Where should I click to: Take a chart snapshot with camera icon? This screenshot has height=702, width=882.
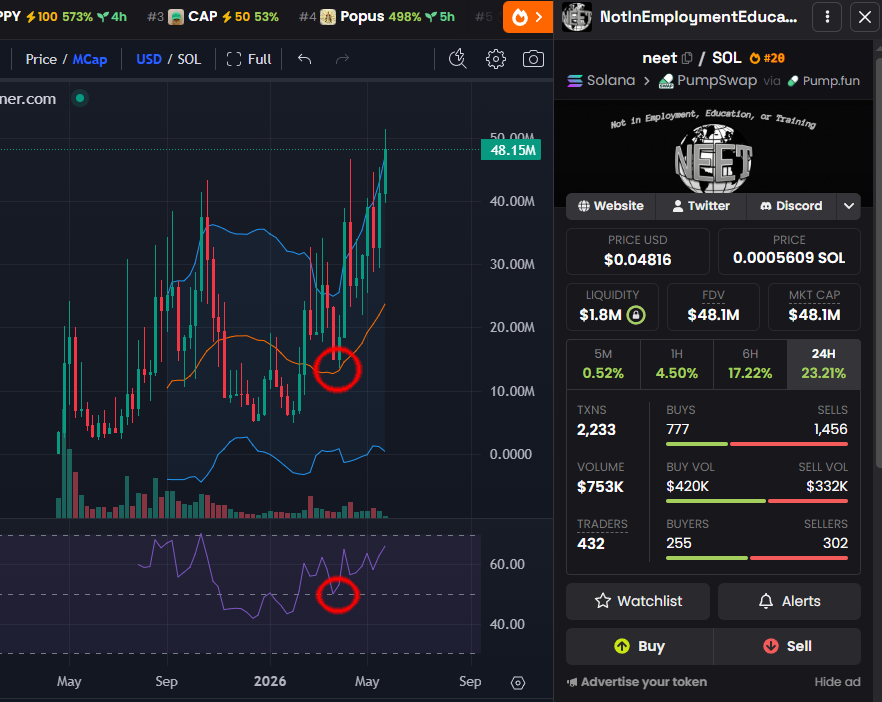(x=533, y=59)
